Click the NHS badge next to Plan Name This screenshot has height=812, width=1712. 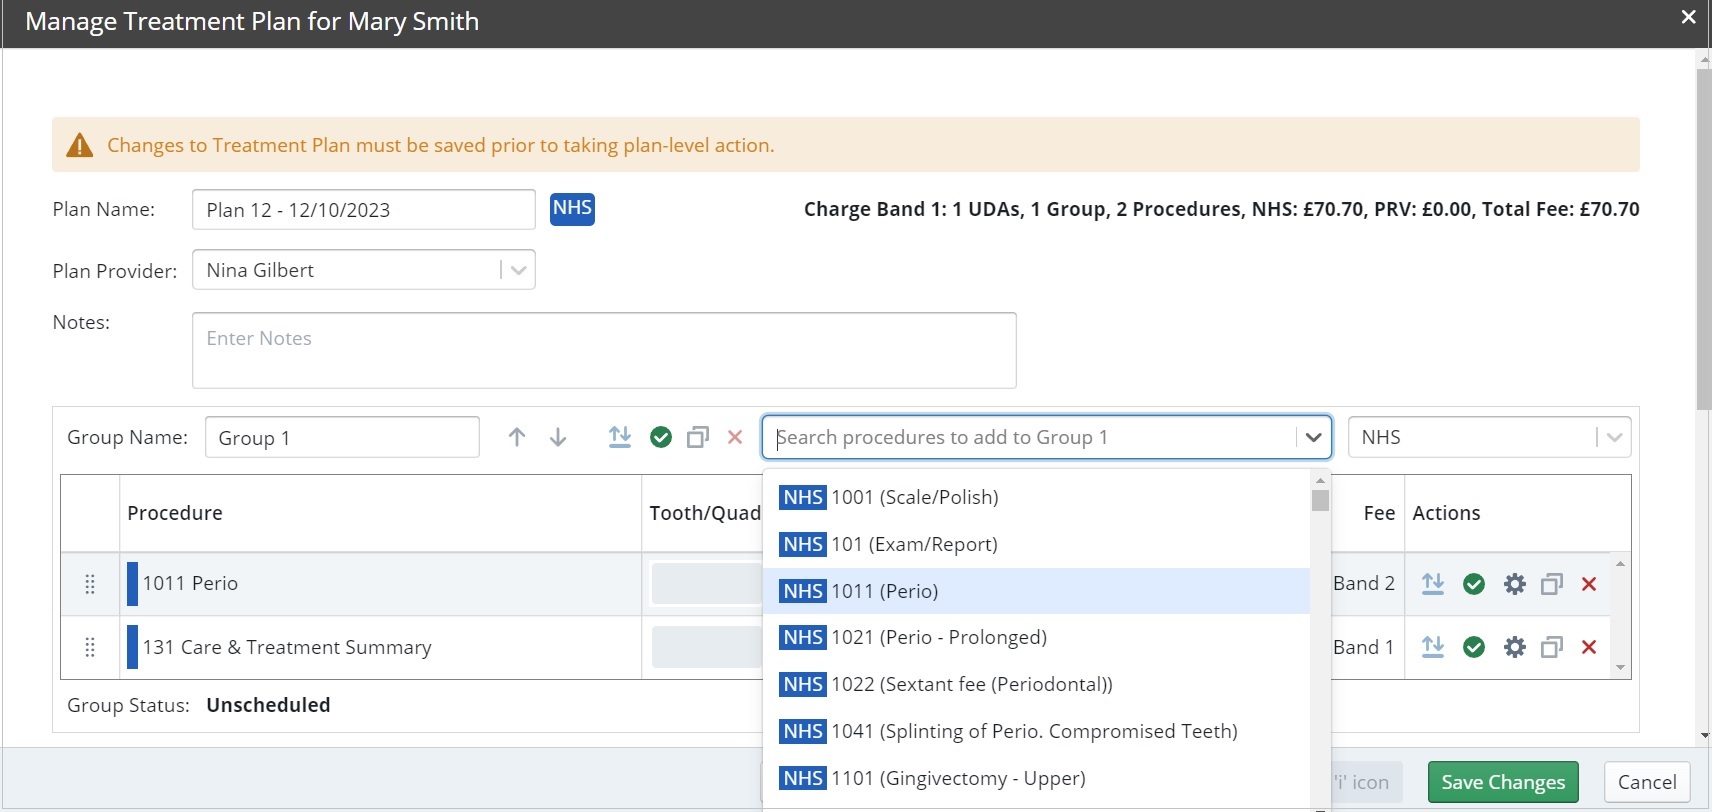click(x=572, y=209)
